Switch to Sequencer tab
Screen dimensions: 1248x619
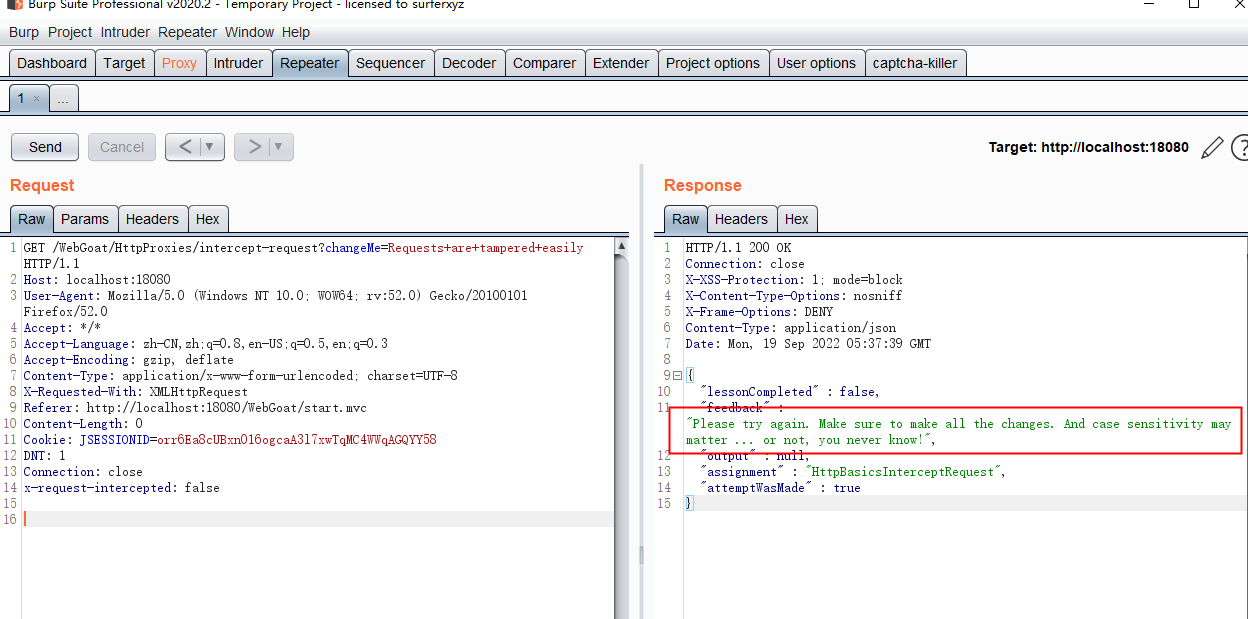[390, 63]
